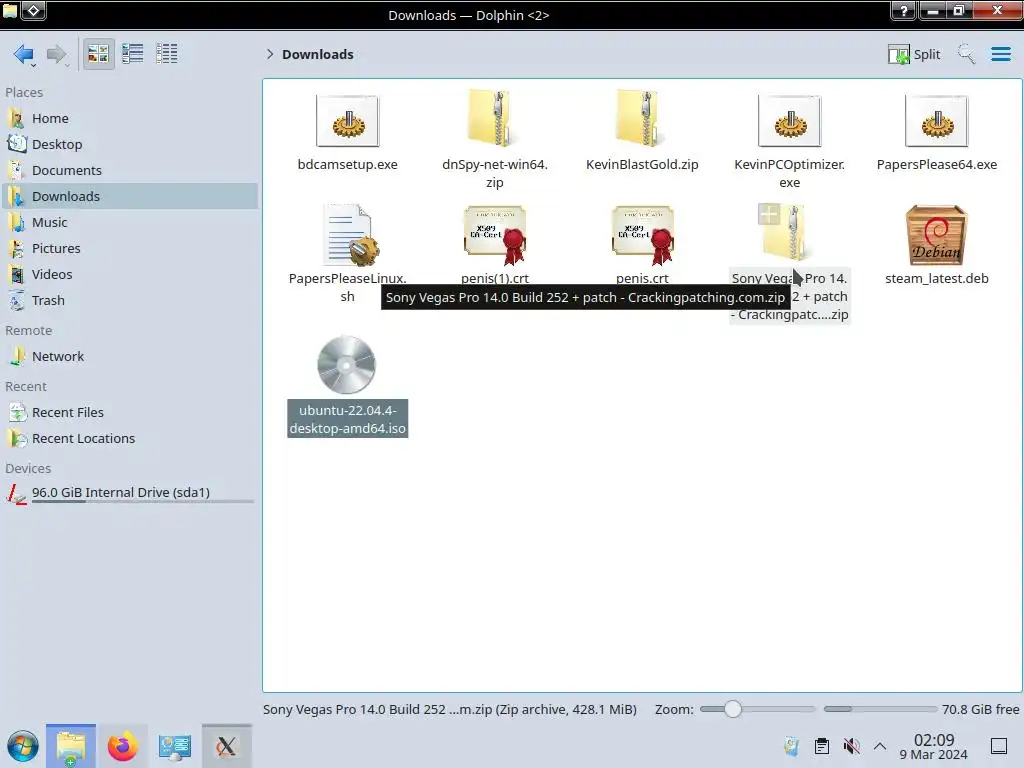This screenshot has height=768, width=1024.
Task: Open Documents in Places
Action: coord(130,170)
